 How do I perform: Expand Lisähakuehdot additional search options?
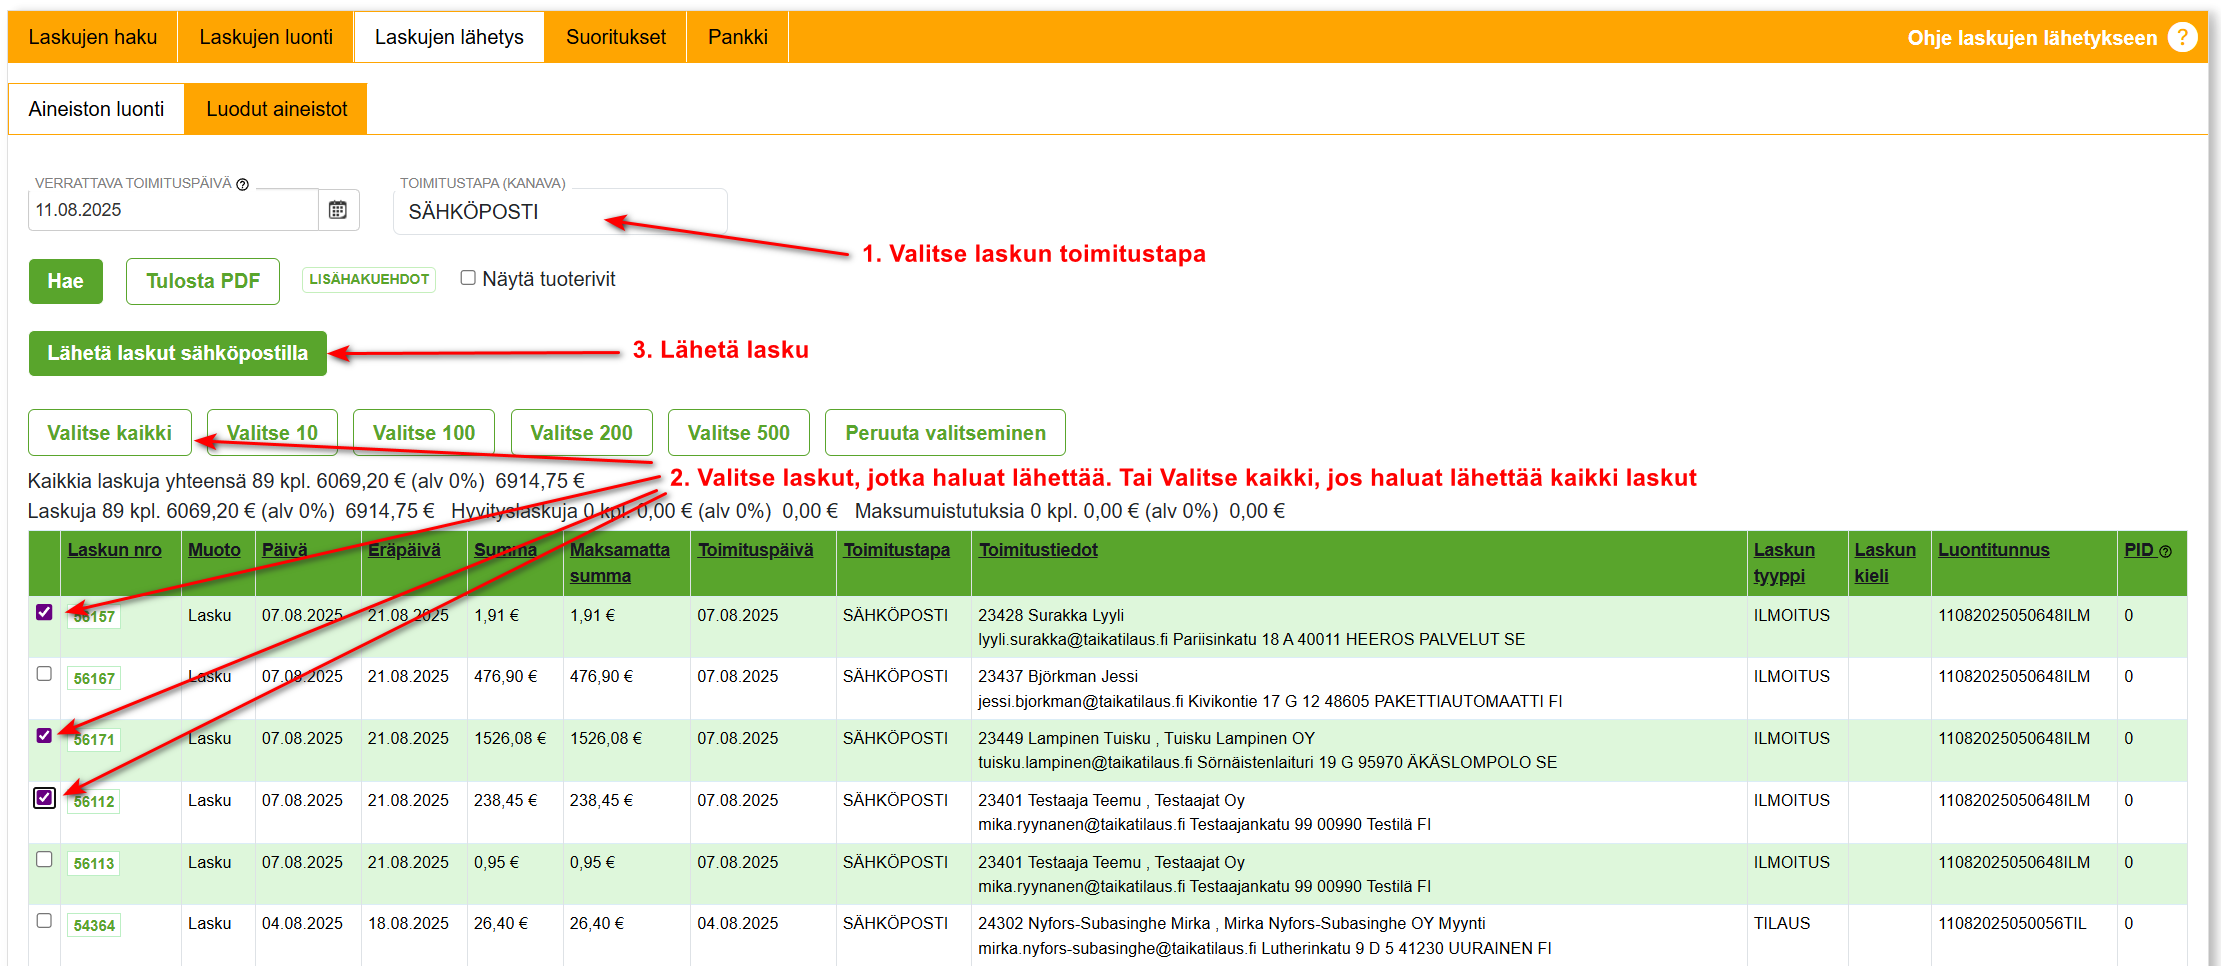tap(369, 279)
